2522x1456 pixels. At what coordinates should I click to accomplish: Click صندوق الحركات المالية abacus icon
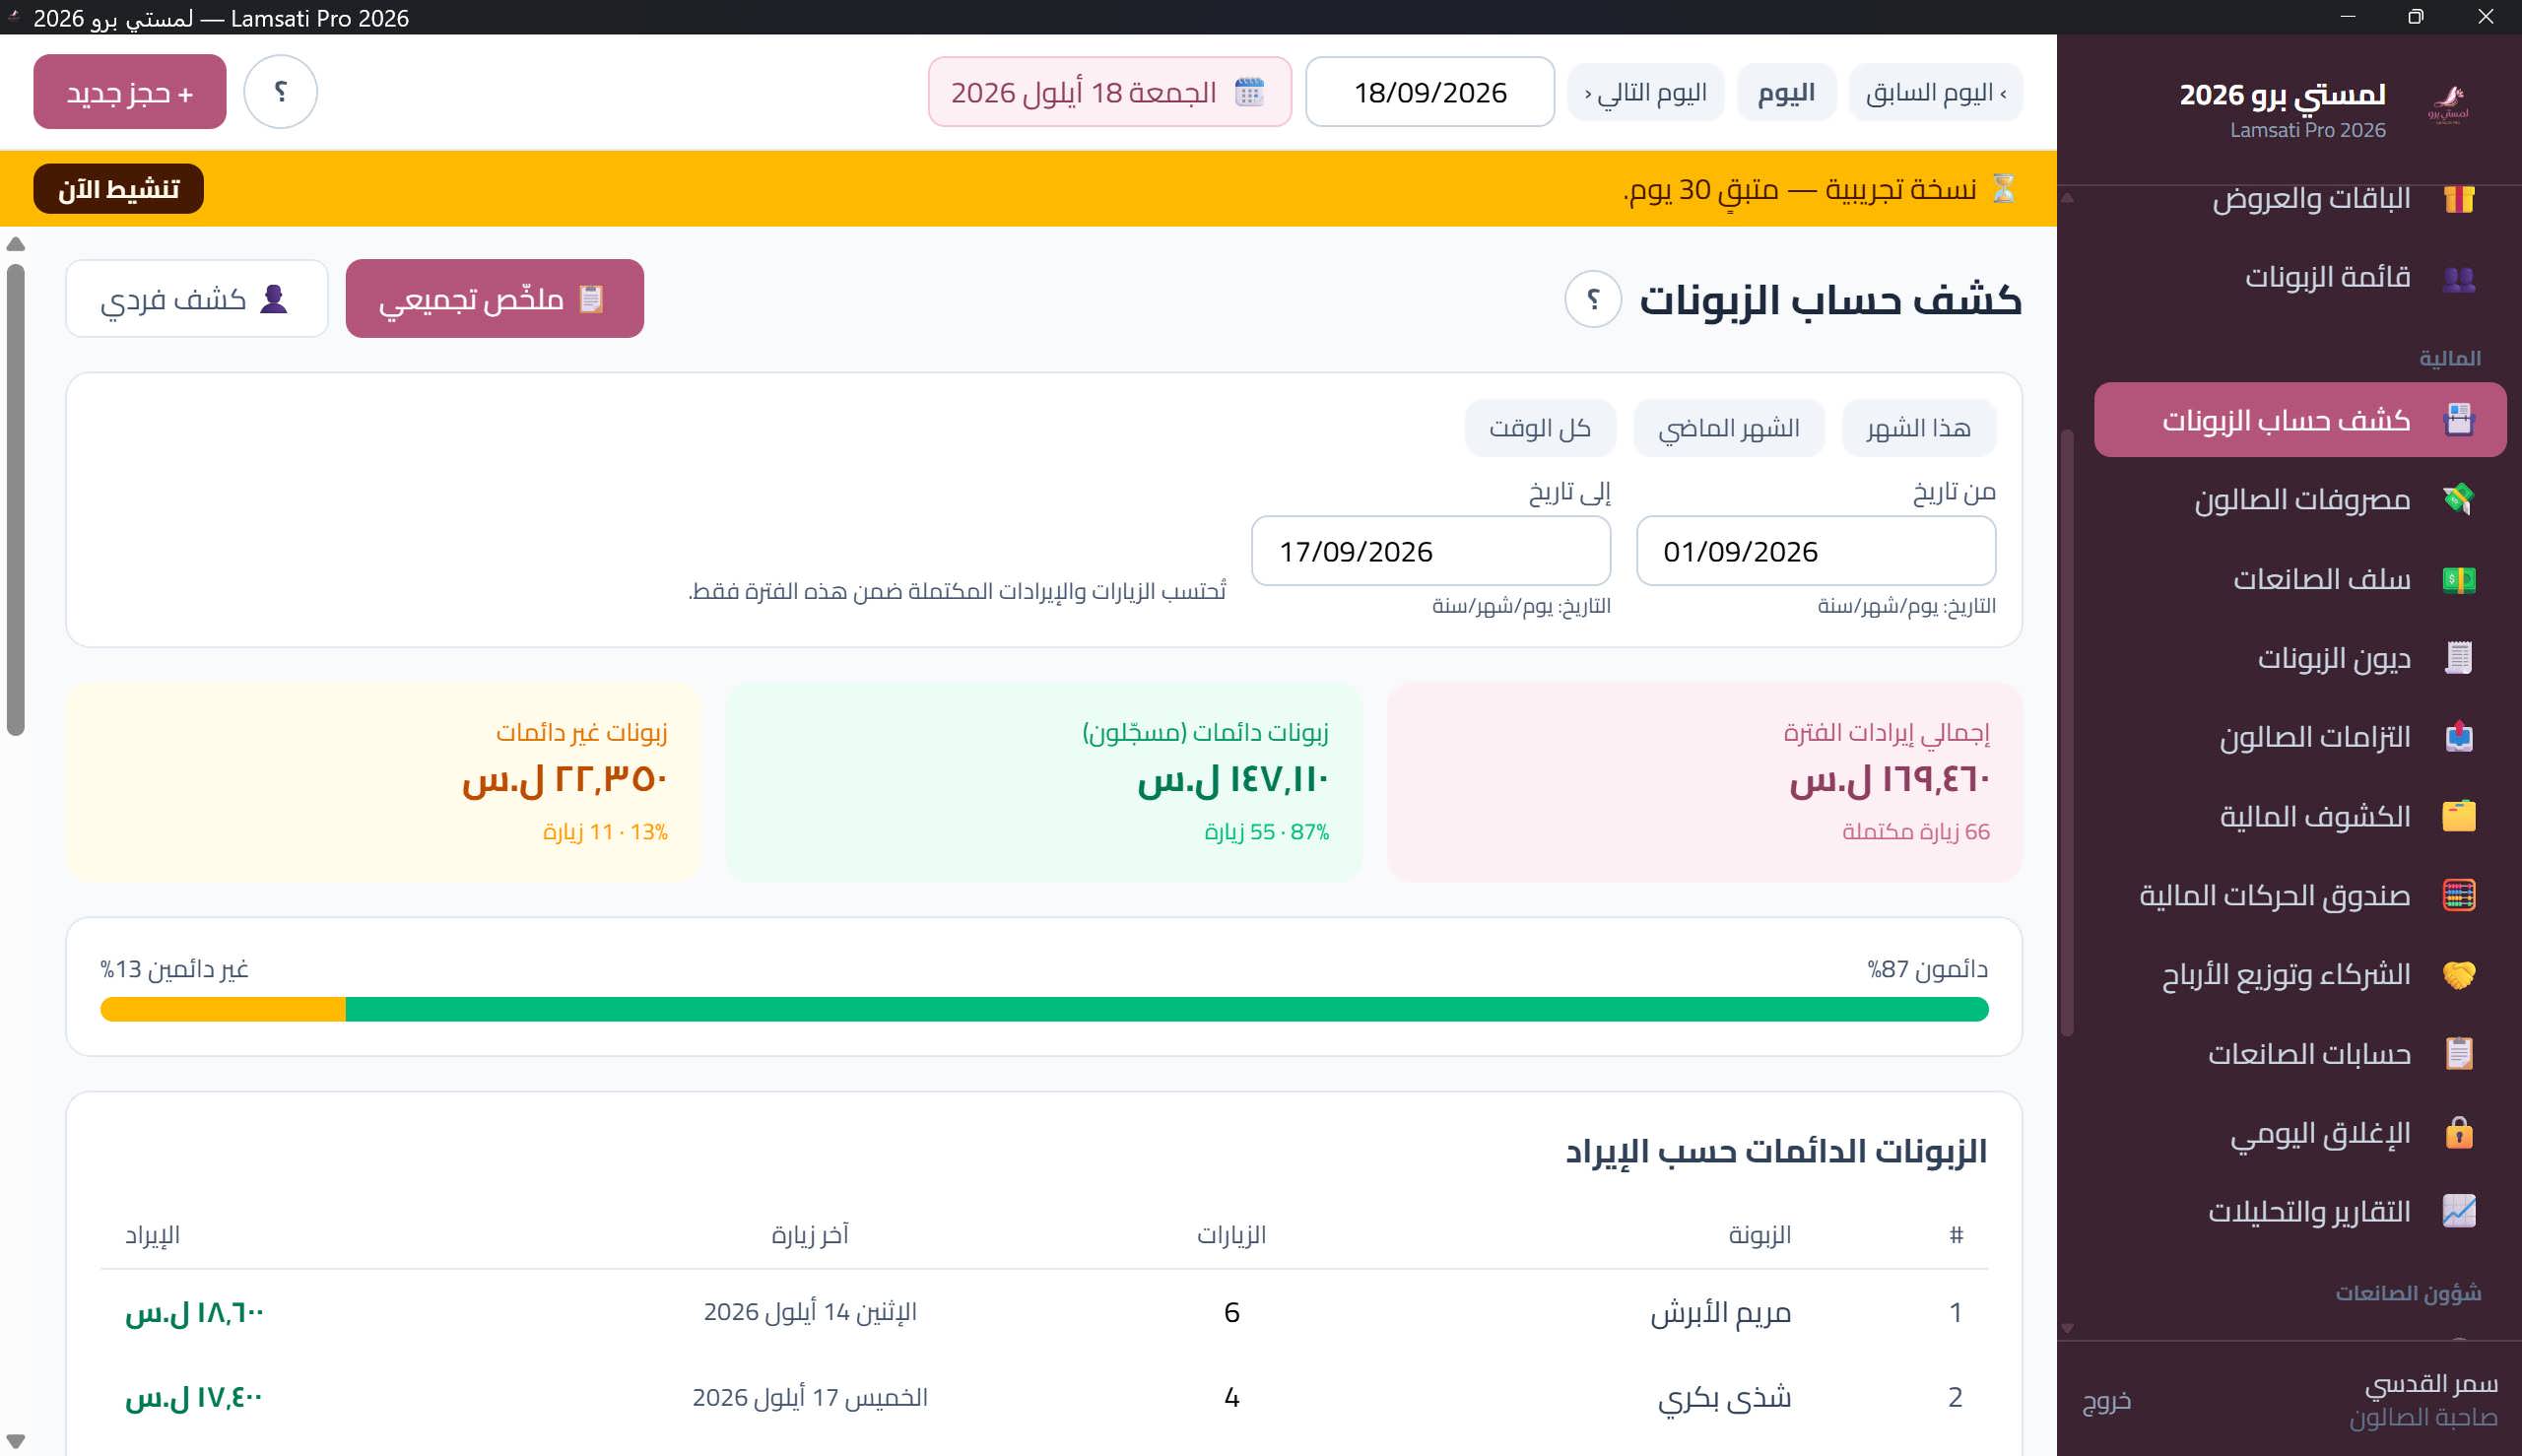click(x=2458, y=895)
